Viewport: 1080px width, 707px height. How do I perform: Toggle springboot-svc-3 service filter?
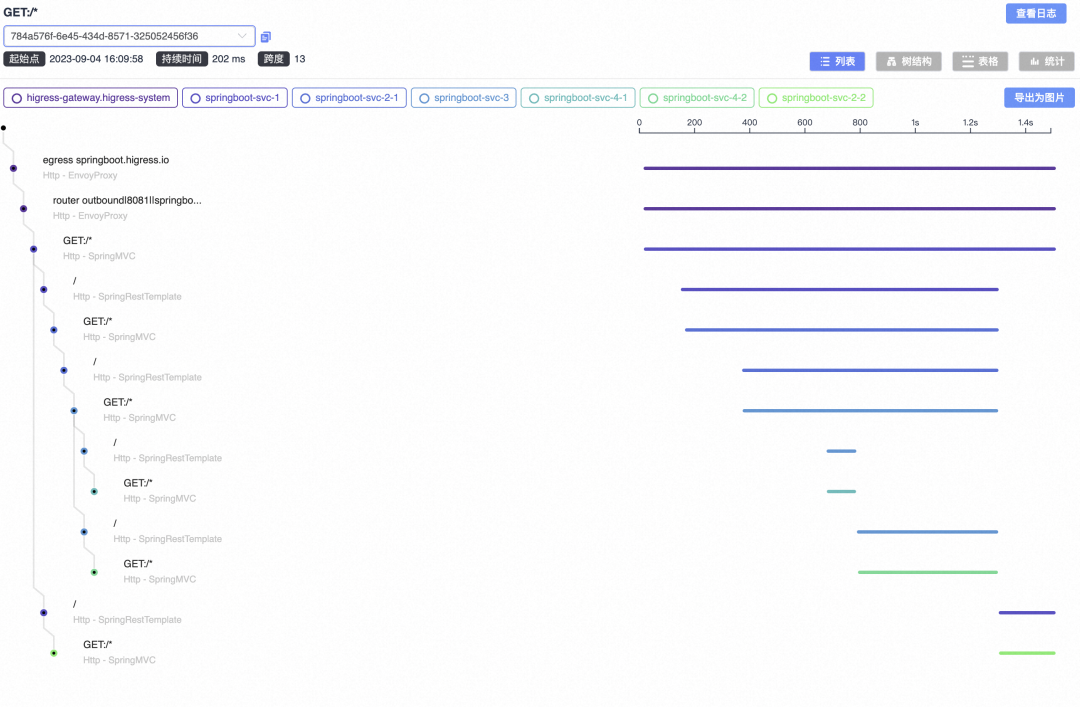[464, 98]
